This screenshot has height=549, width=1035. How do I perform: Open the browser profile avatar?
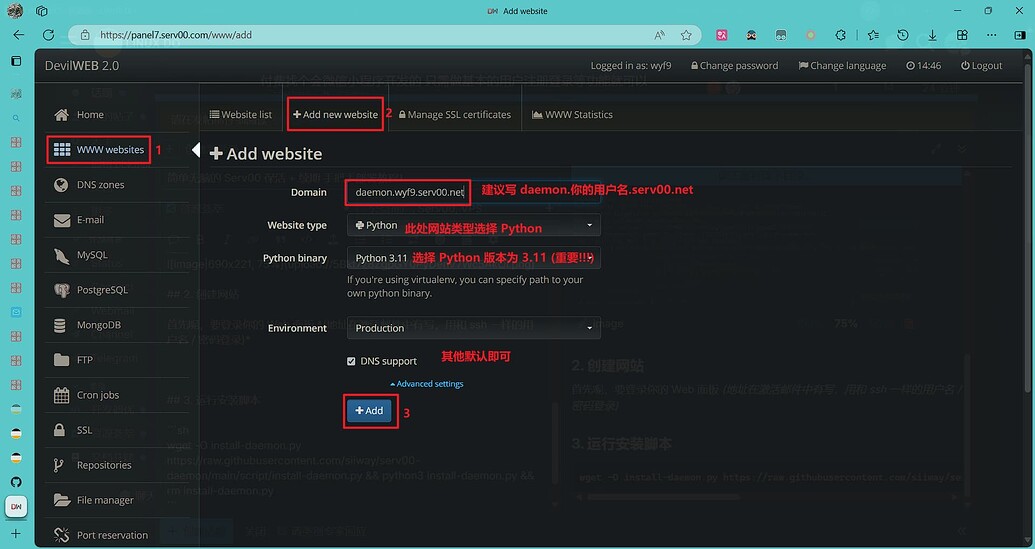[15, 11]
